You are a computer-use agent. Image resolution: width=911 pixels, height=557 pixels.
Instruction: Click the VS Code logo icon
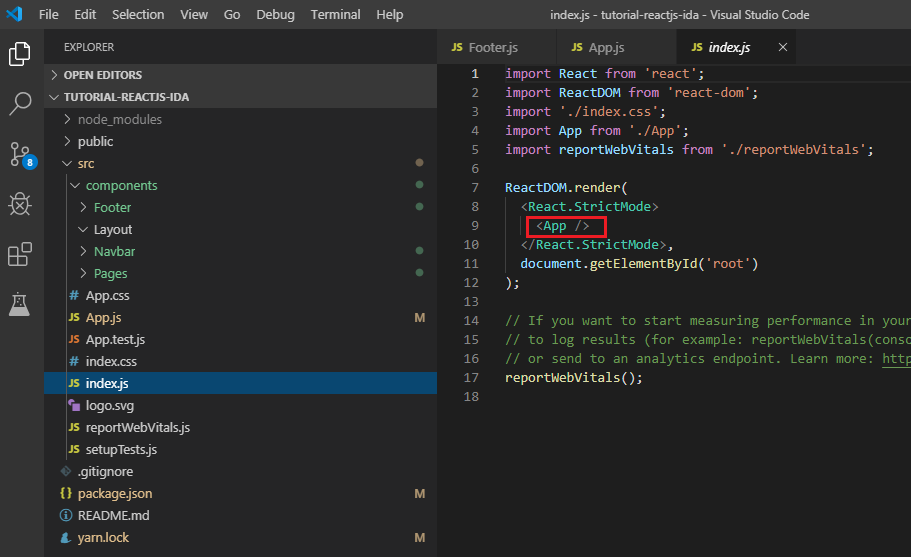pos(14,13)
